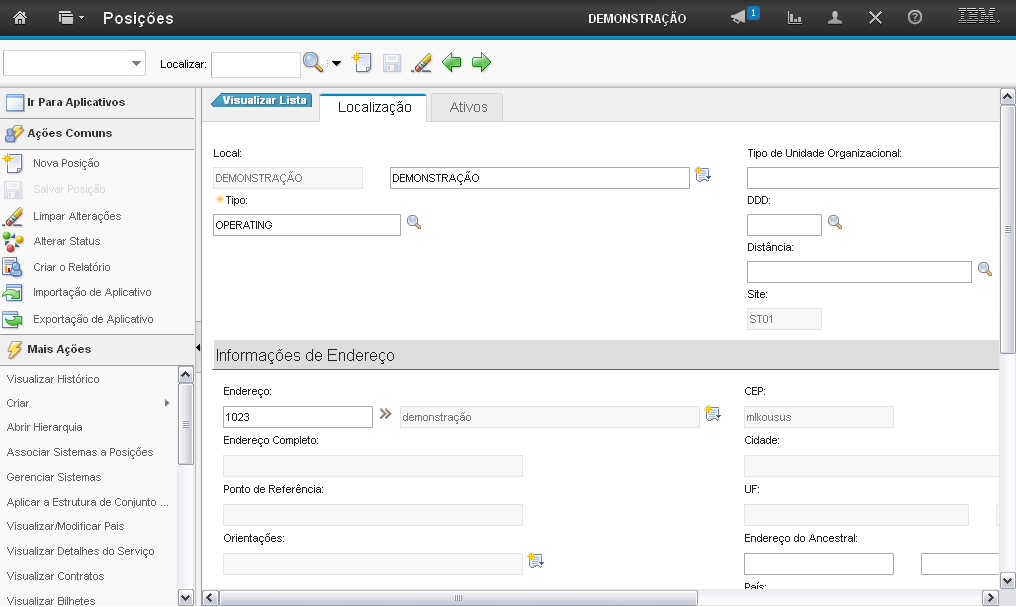Click the help question mark icon
The image size is (1016, 607).
click(x=914, y=18)
